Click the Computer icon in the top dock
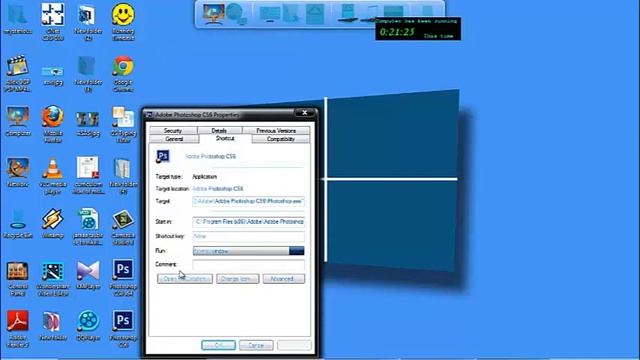Image resolution: width=640 pixels, height=360 pixels. pyautogui.click(x=213, y=14)
